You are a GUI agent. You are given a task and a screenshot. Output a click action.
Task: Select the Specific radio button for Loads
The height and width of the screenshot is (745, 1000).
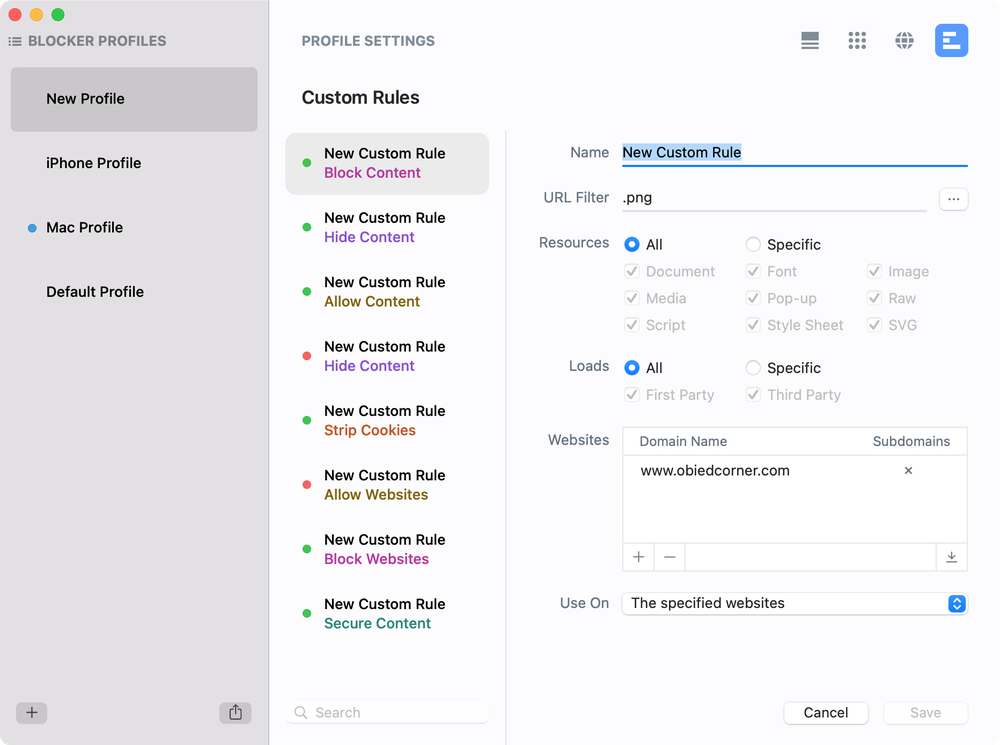click(753, 368)
